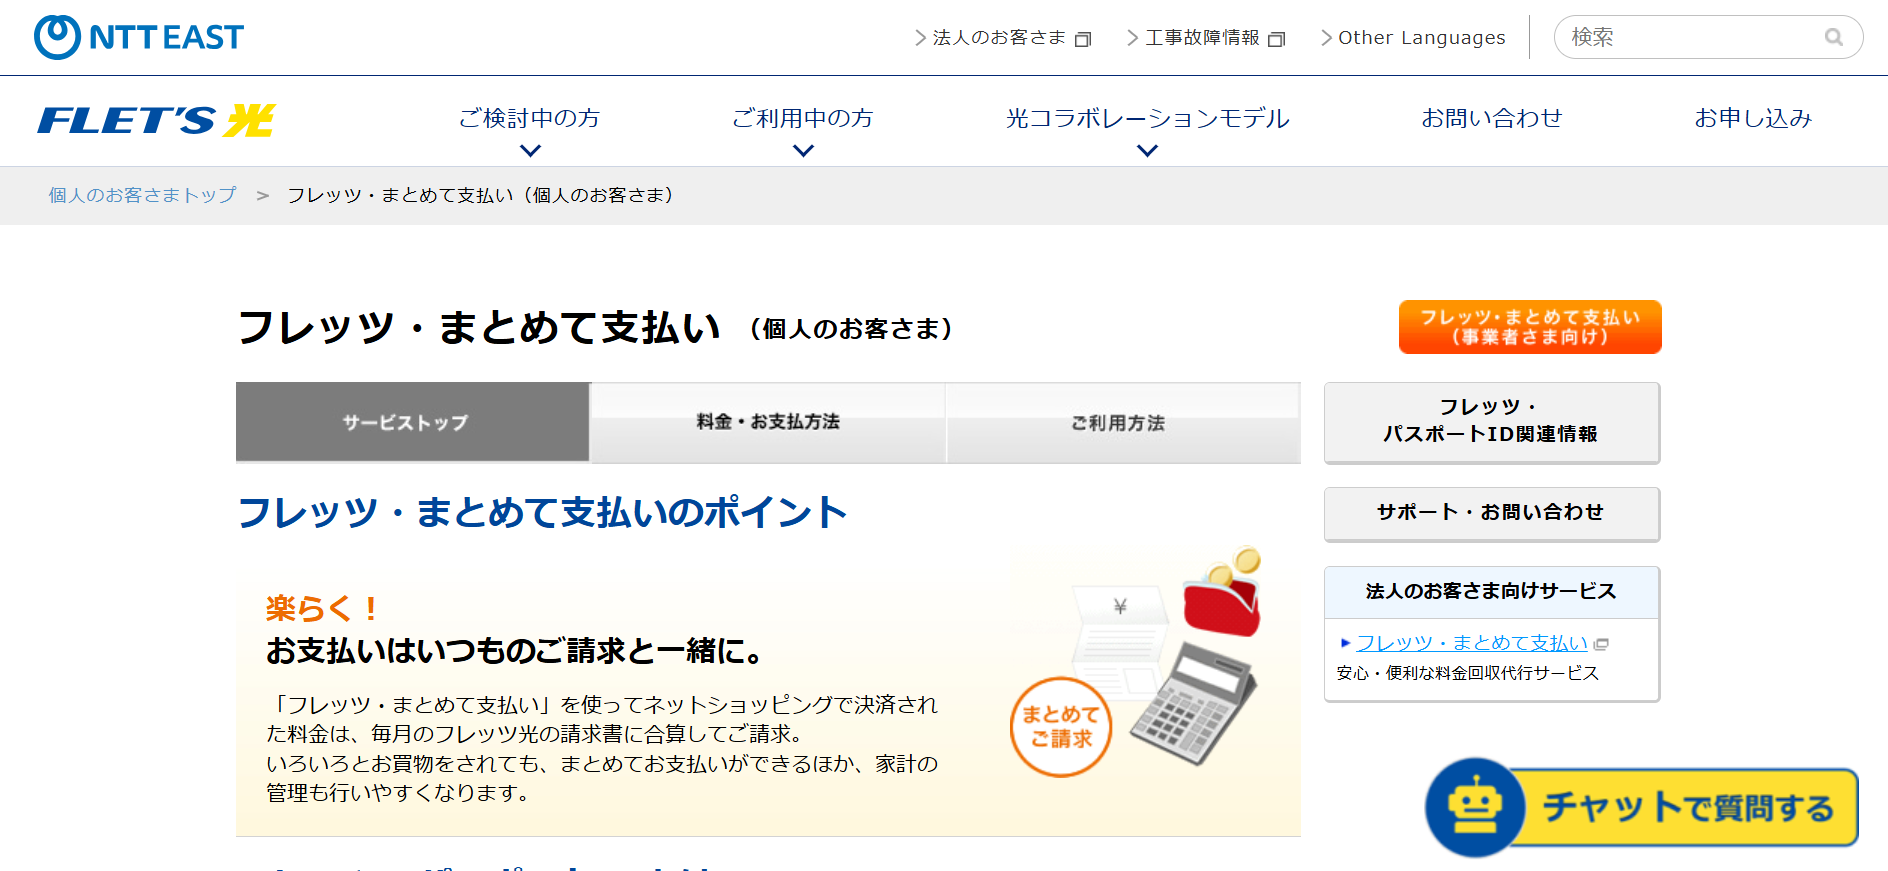Switch to the 料金・お支払方法 tab

pos(768,422)
